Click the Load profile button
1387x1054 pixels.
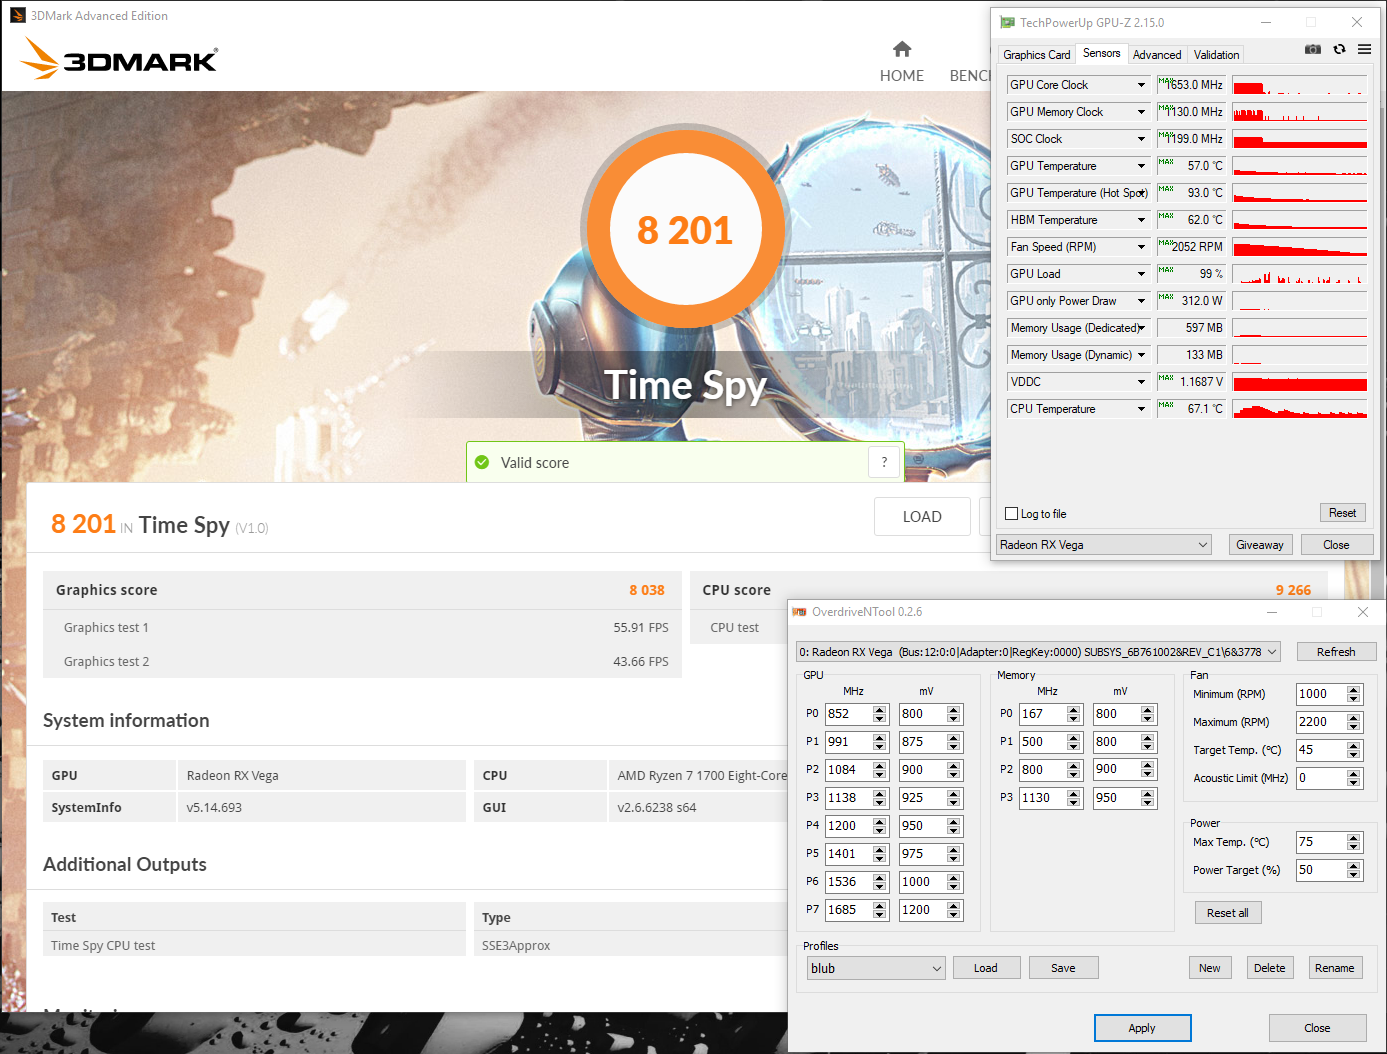pyautogui.click(x=986, y=968)
